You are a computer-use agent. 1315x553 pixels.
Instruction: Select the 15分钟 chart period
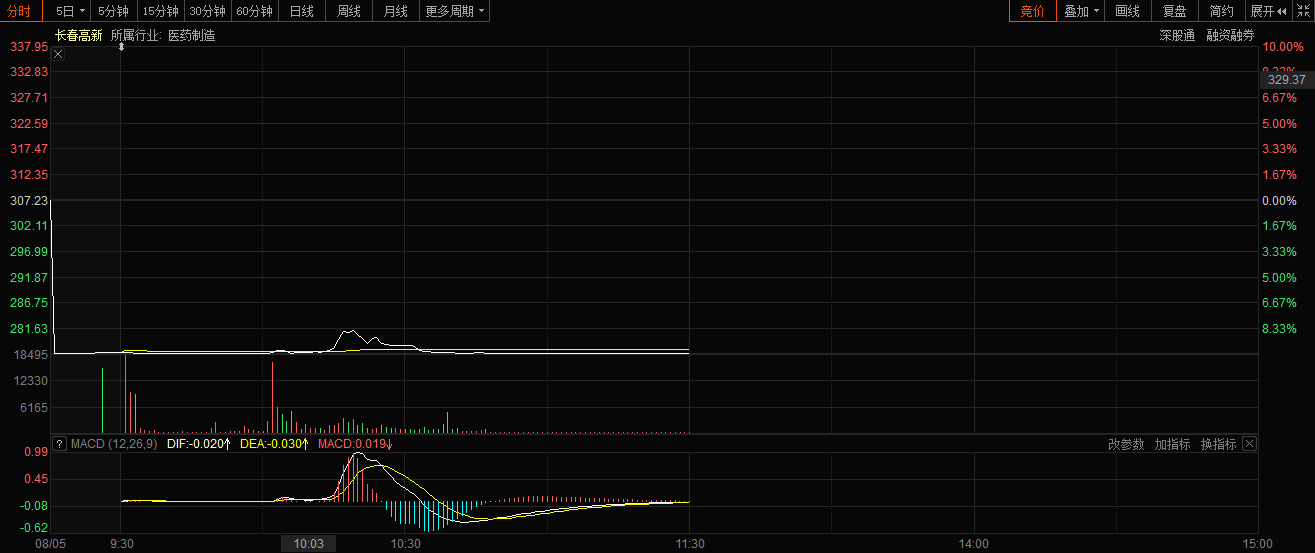(160, 11)
